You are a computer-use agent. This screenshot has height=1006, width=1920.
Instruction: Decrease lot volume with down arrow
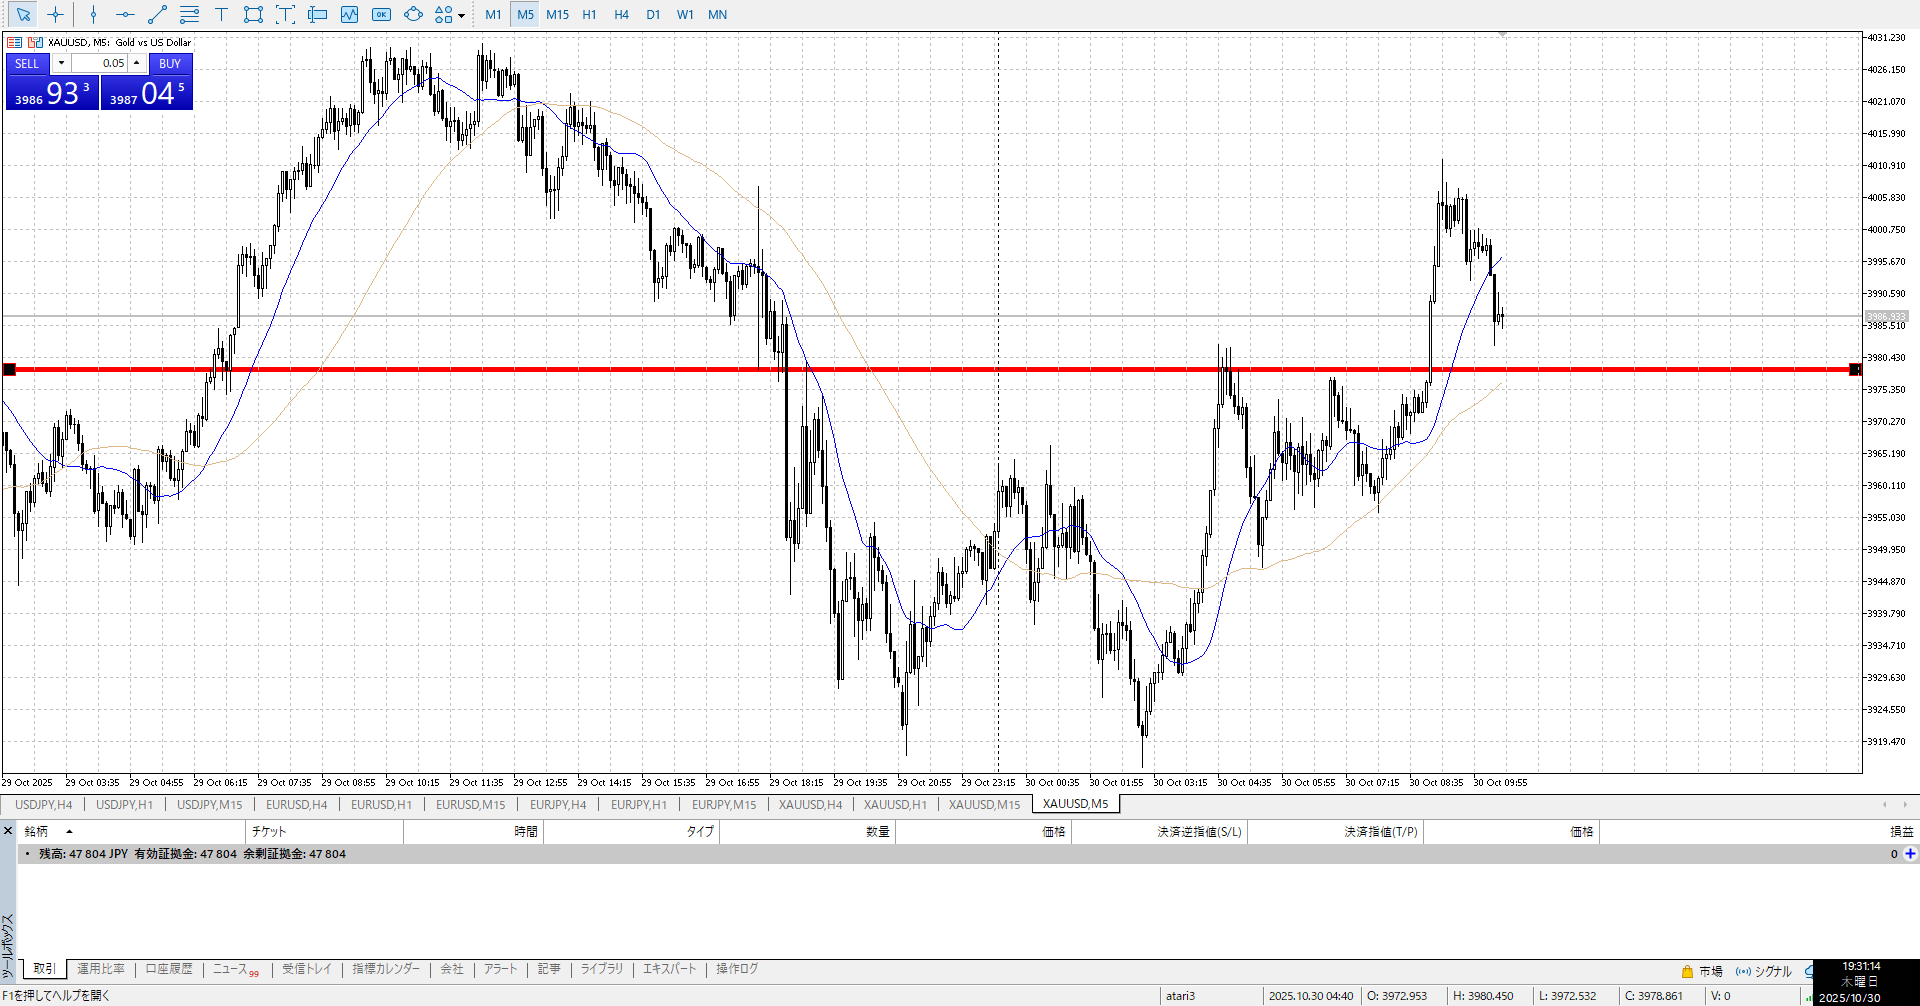[x=61, y=63]
